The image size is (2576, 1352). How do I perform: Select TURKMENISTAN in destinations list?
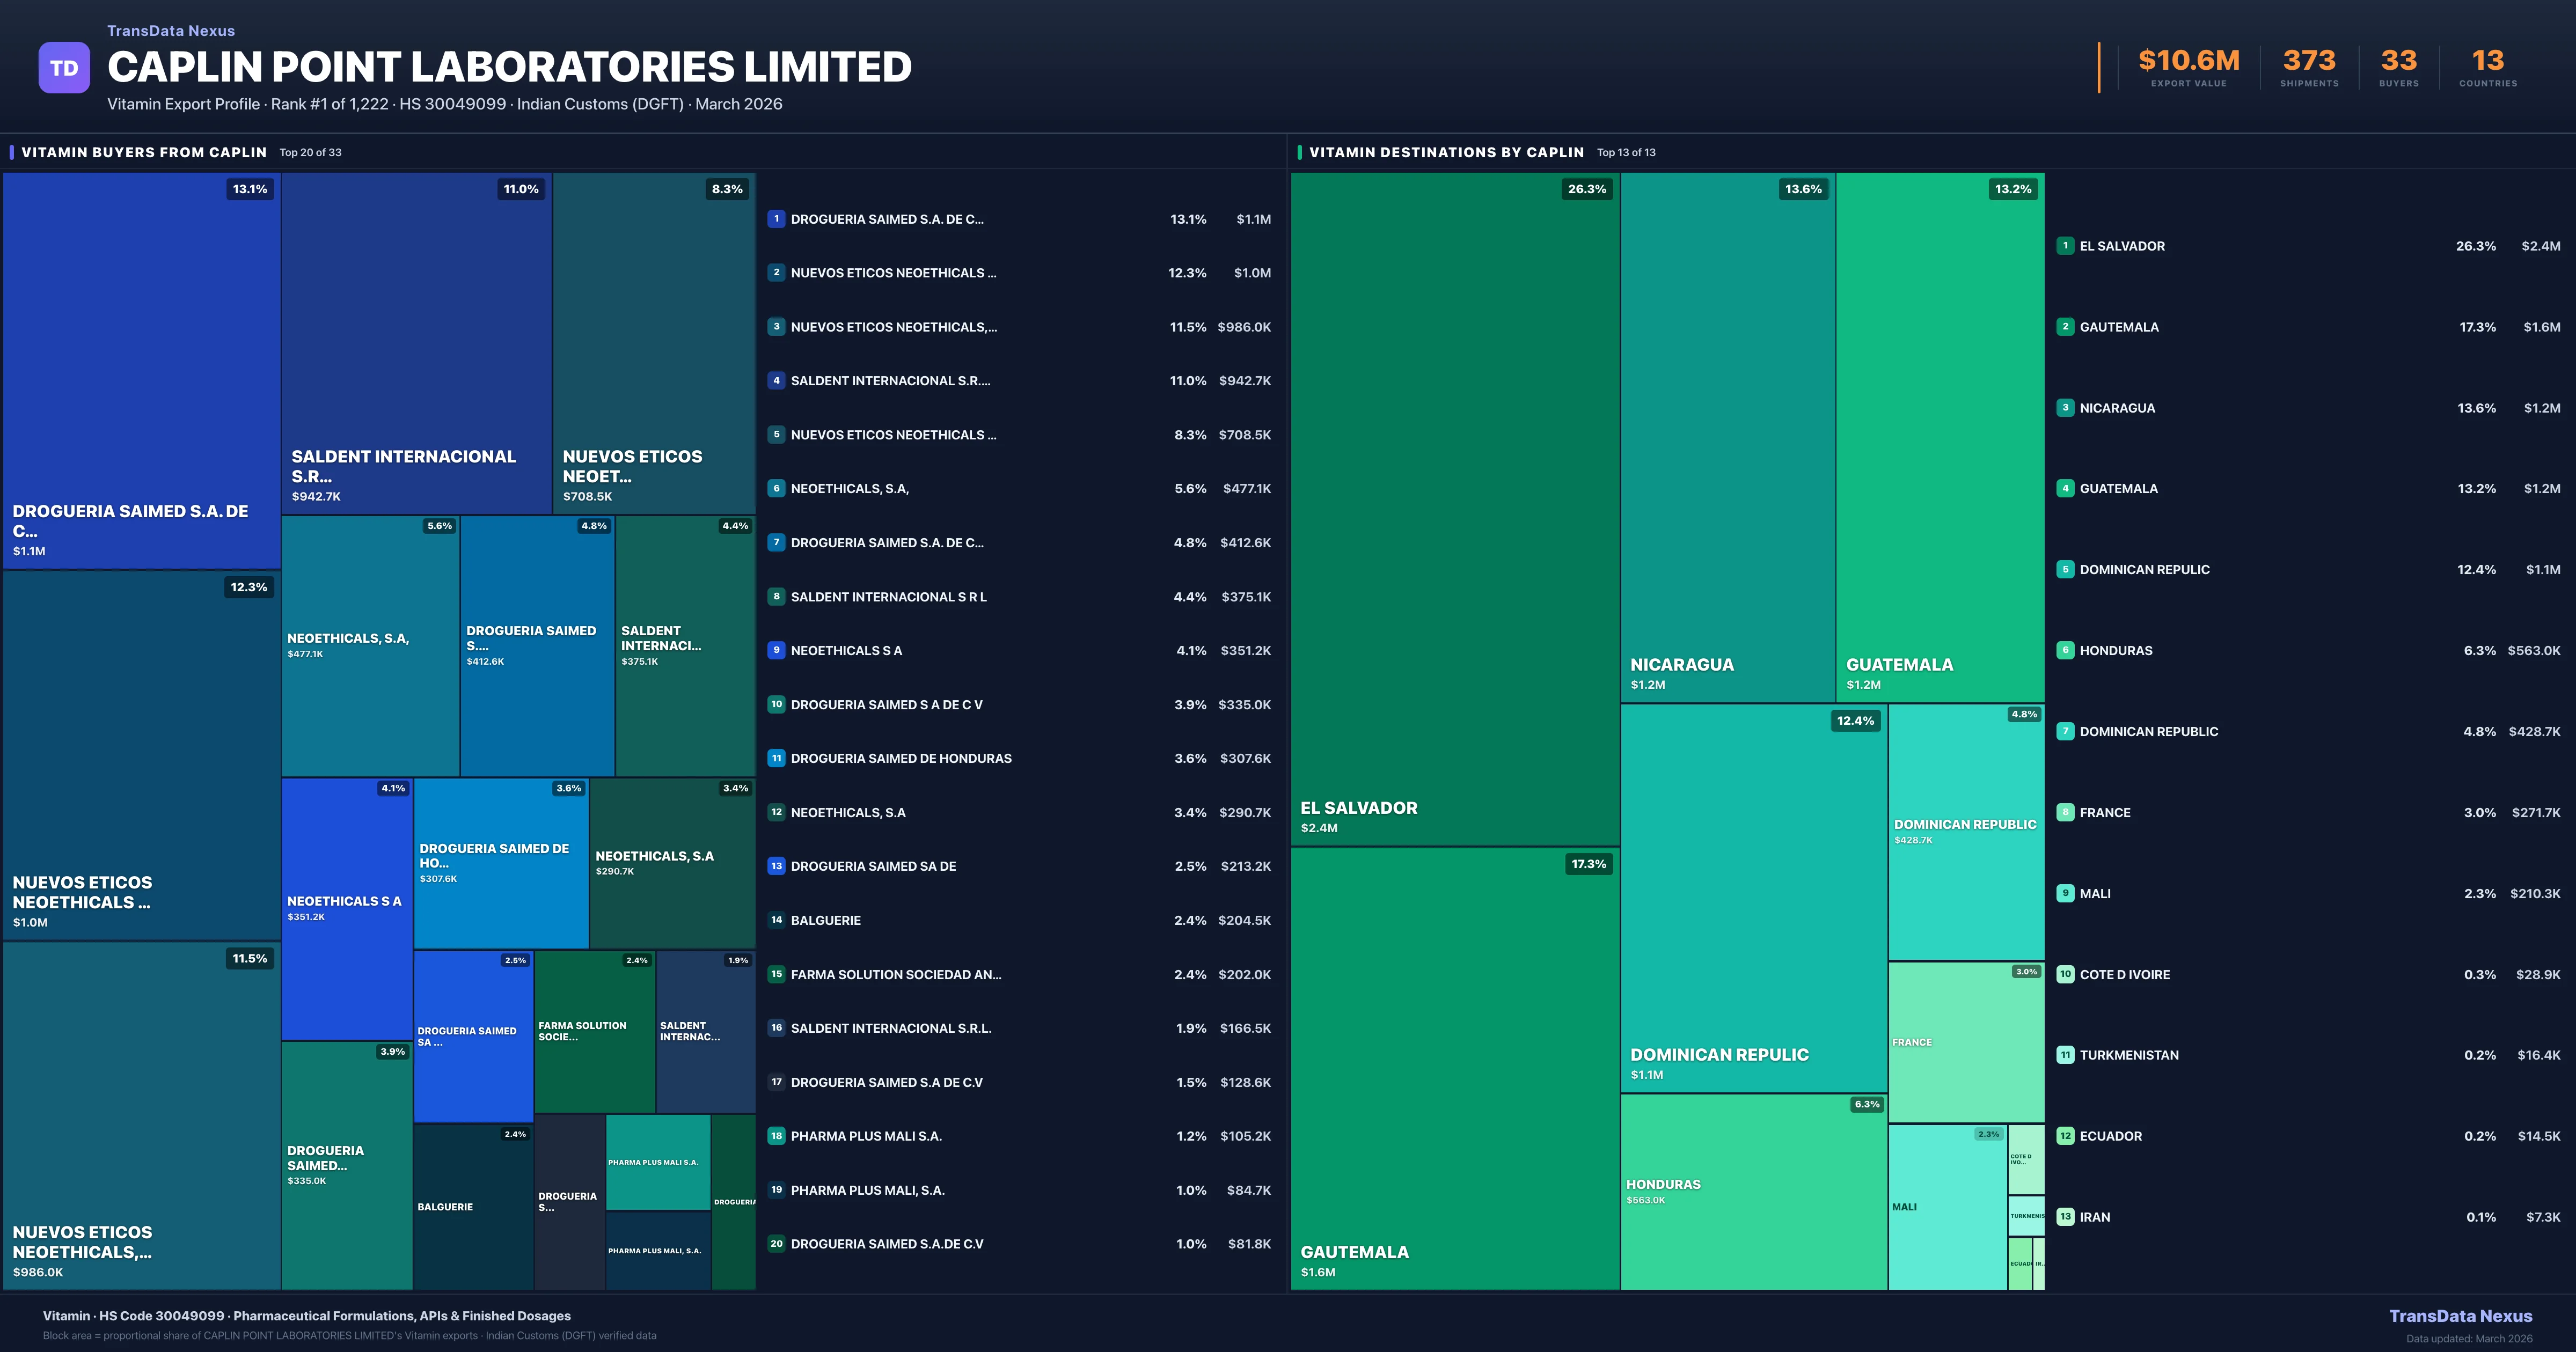[x=2129, y=1055]
